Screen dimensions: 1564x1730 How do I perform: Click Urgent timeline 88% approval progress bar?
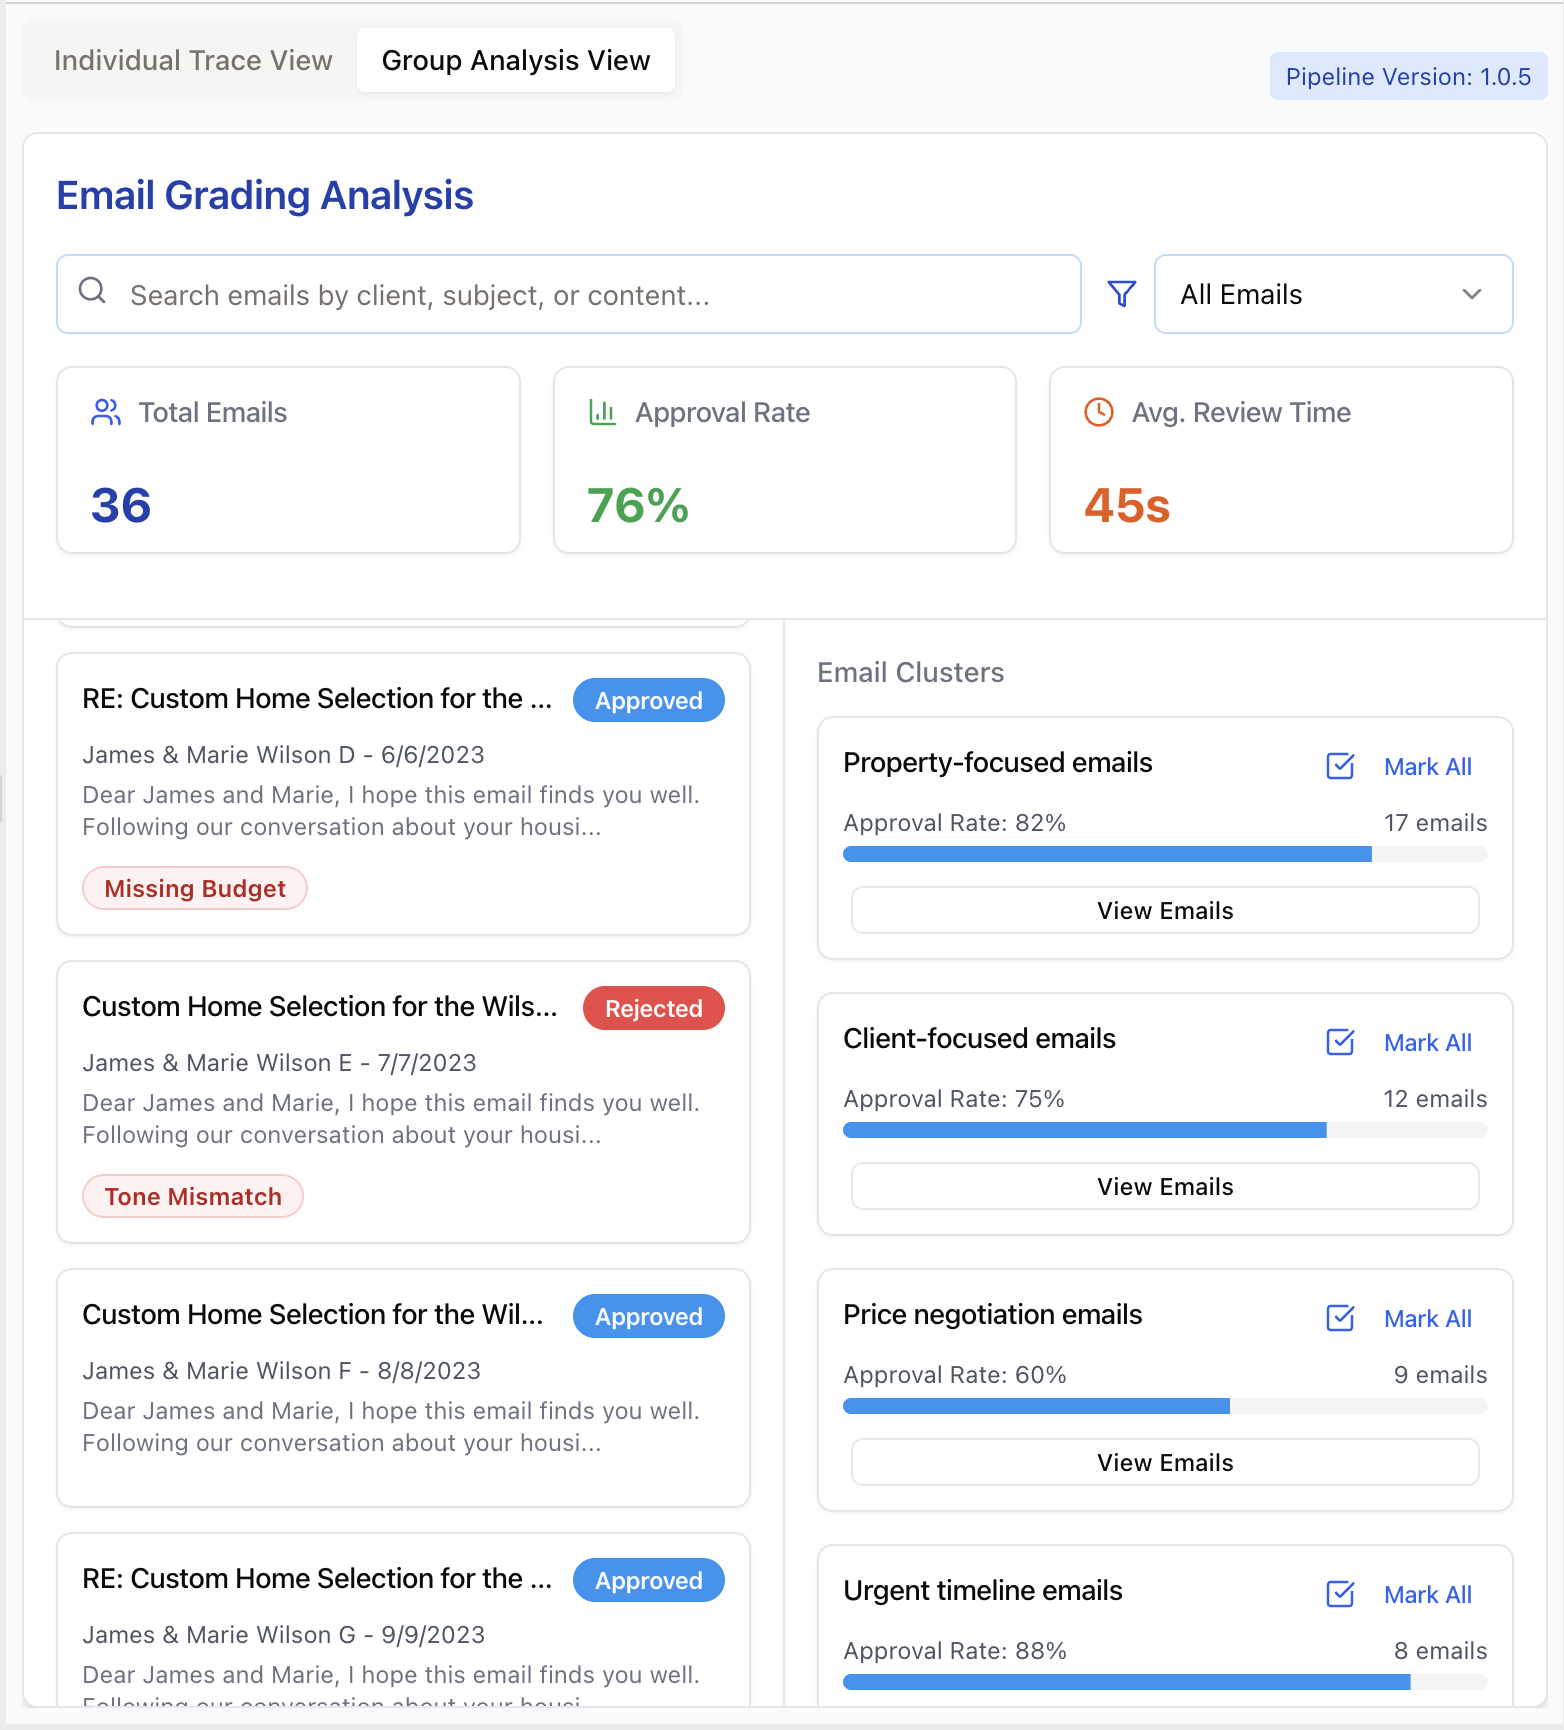pos(1165,1682)
